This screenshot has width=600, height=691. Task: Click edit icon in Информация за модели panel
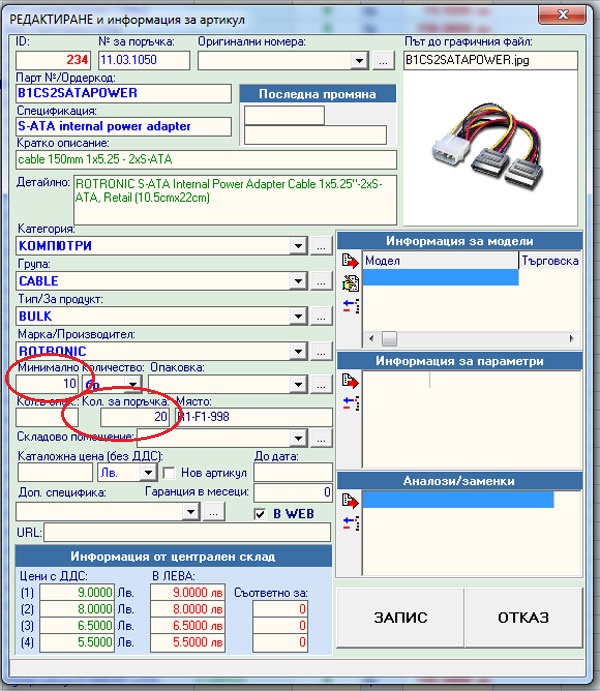350,283
